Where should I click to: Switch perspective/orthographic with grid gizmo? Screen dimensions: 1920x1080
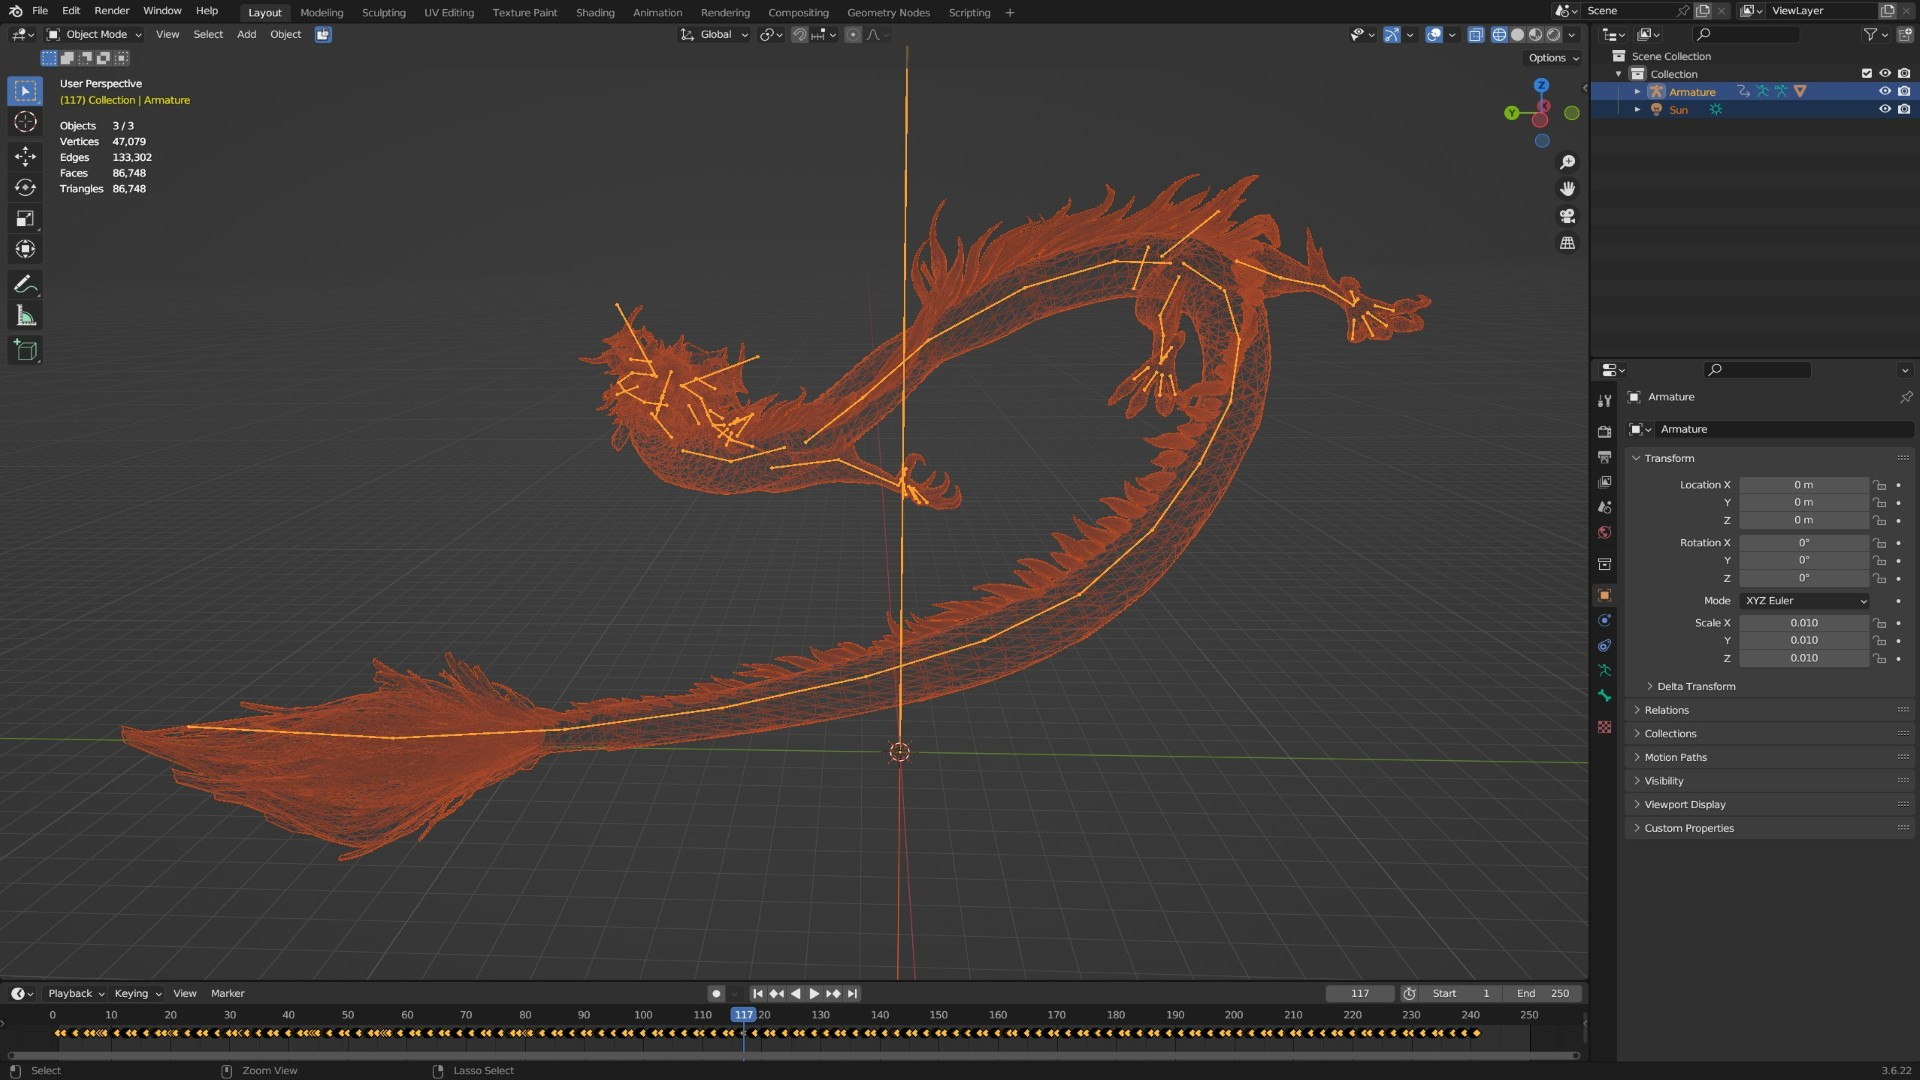[1567, 243]
